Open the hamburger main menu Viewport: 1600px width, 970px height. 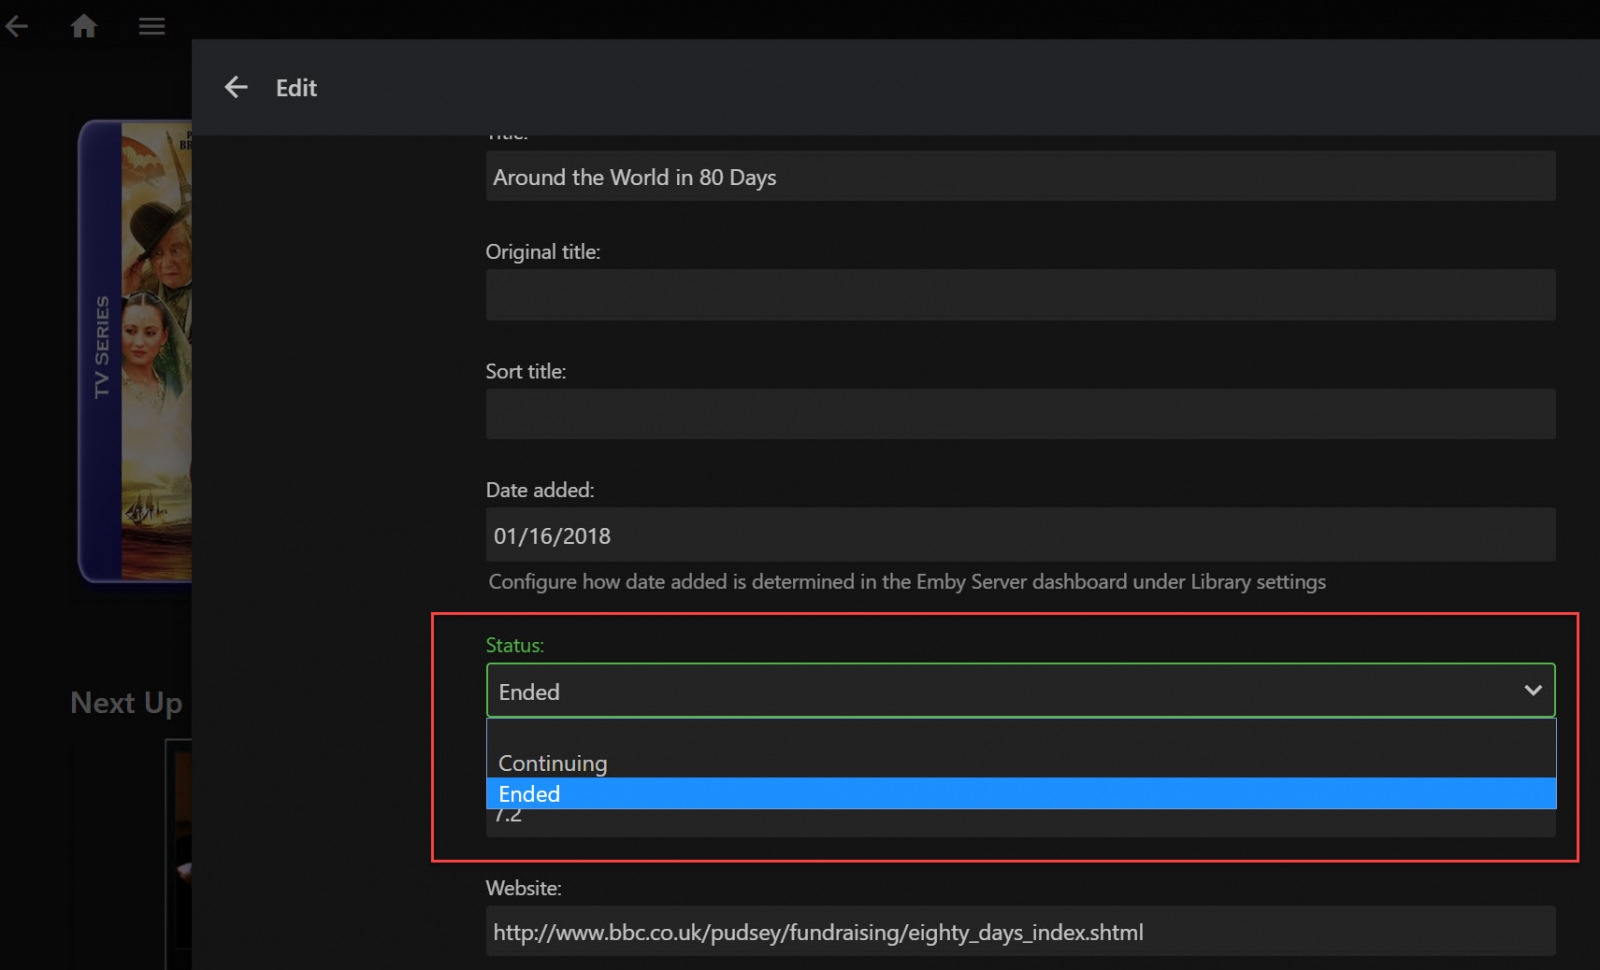point(152,26)
